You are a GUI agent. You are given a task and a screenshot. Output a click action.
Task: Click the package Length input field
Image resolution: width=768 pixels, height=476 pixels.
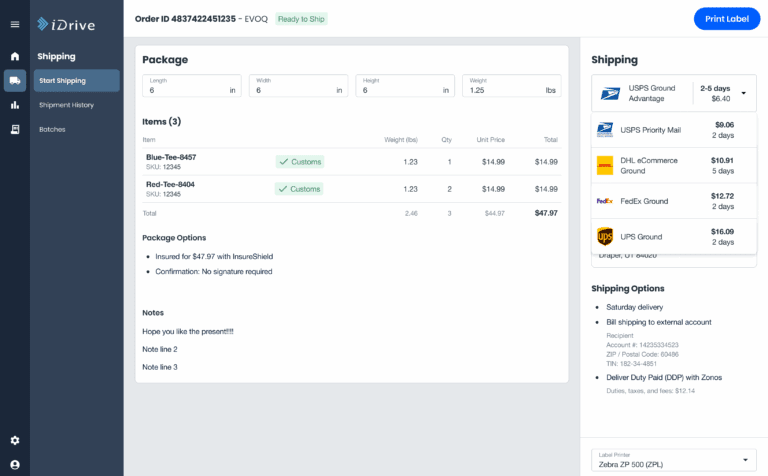tap(186, 89)
